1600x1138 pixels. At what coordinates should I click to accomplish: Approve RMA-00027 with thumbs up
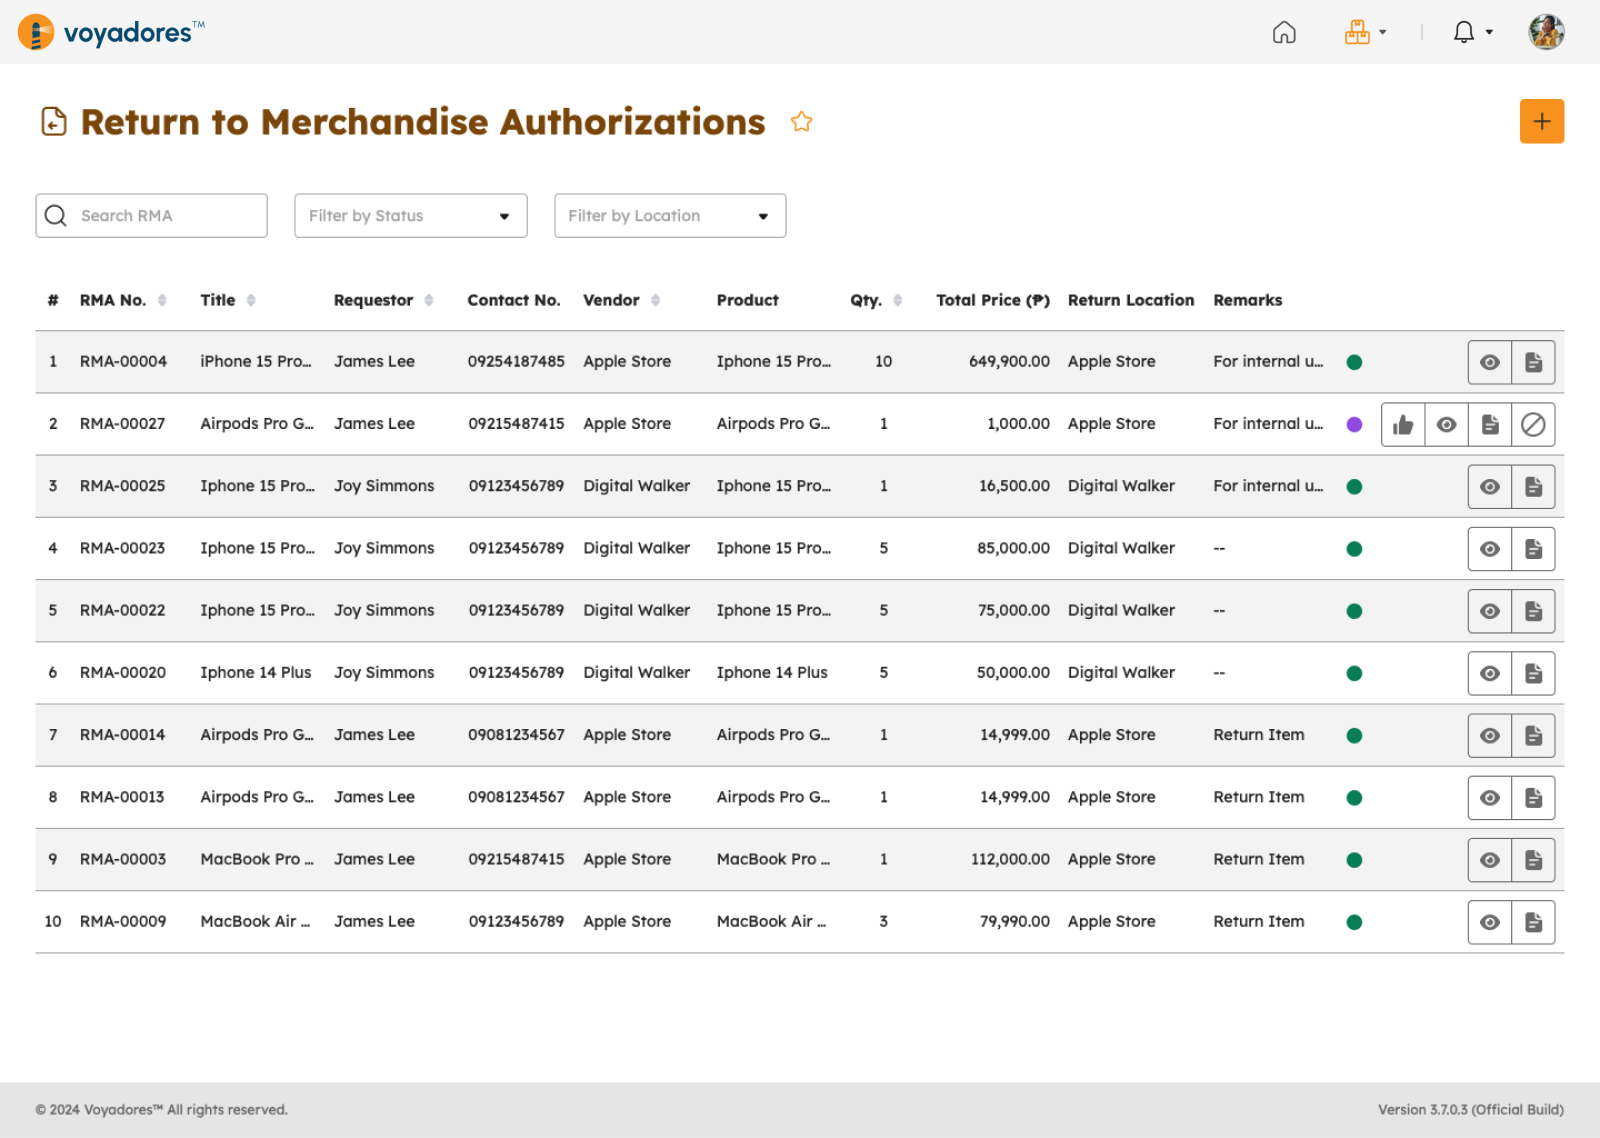tap(1403, 425)
